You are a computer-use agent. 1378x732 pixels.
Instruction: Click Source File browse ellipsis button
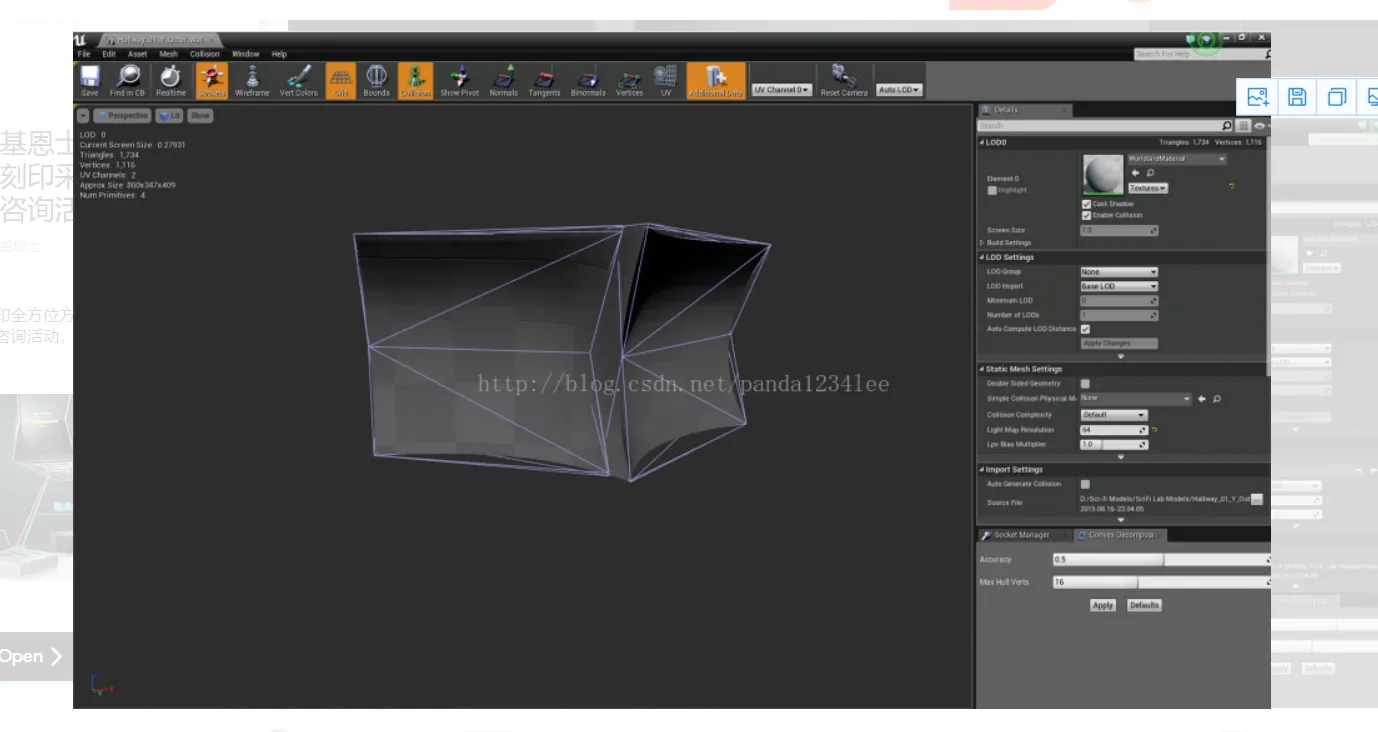(1257, 499)
